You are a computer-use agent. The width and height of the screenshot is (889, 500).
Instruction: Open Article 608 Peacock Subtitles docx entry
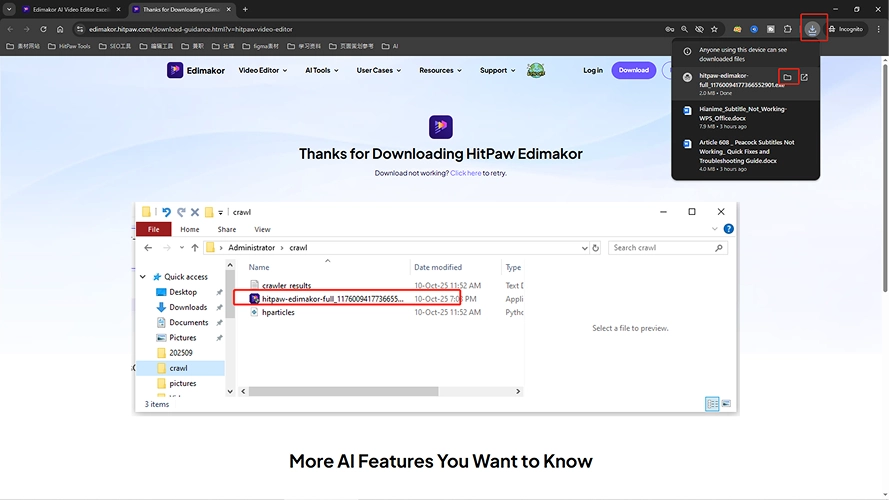[x=746, y=155]
